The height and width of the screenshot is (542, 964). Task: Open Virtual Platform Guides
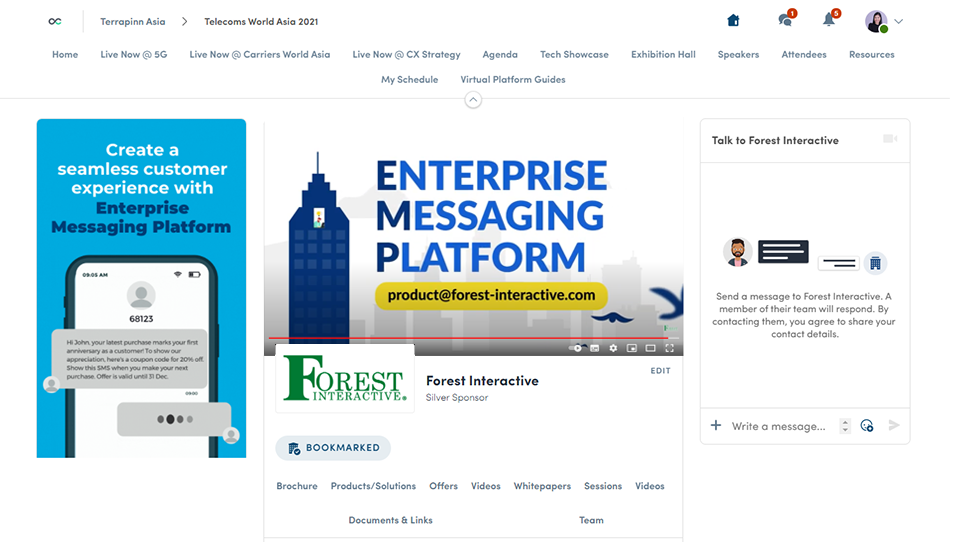[513, 79]
